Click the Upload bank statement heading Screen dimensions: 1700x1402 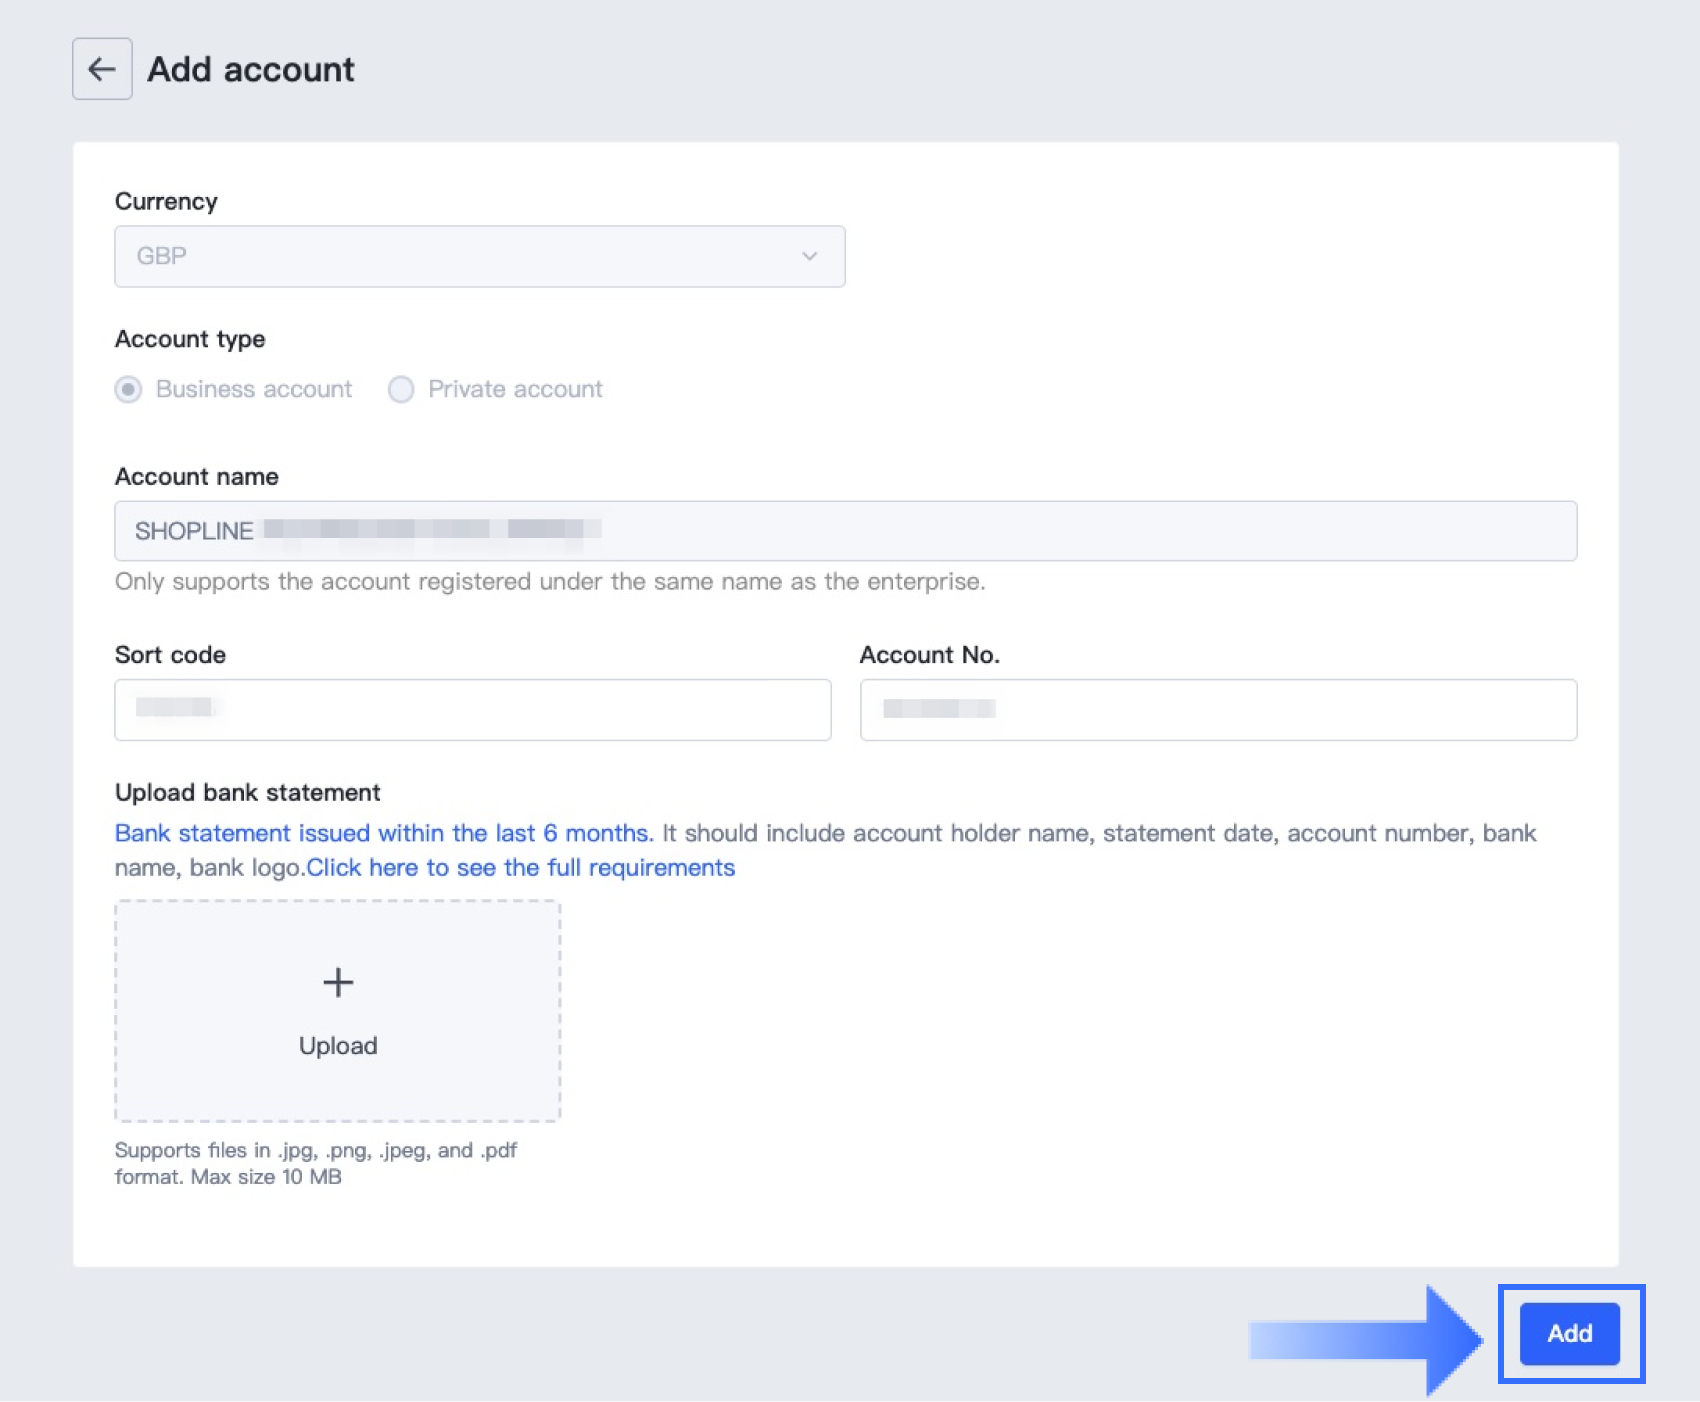tap(247, 792)
